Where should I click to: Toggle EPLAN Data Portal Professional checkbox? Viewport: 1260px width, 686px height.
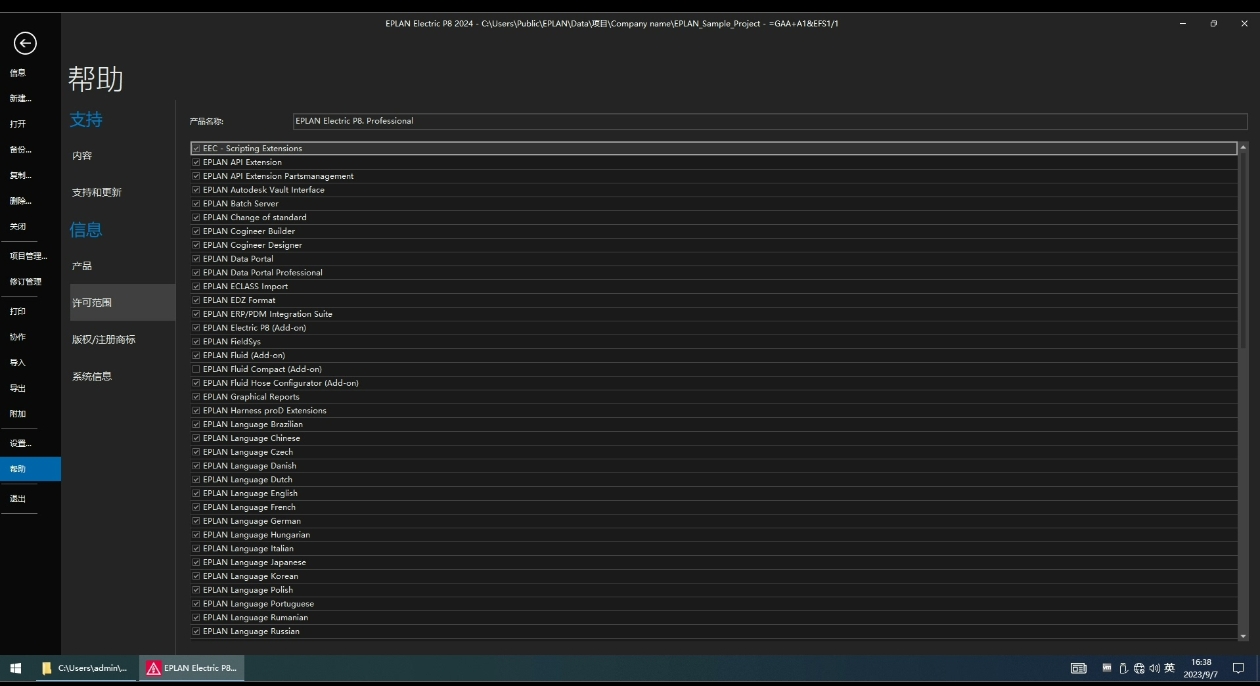coord(196,272)
